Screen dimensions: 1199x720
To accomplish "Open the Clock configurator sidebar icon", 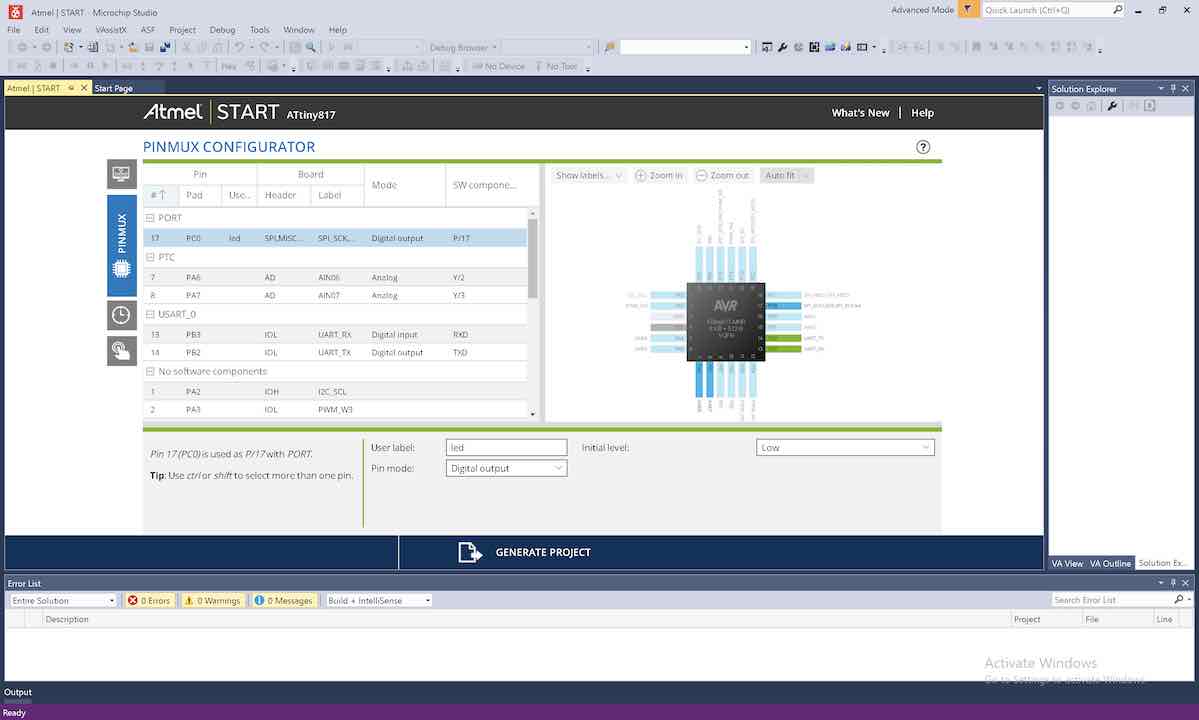I will tap(121, 315).
